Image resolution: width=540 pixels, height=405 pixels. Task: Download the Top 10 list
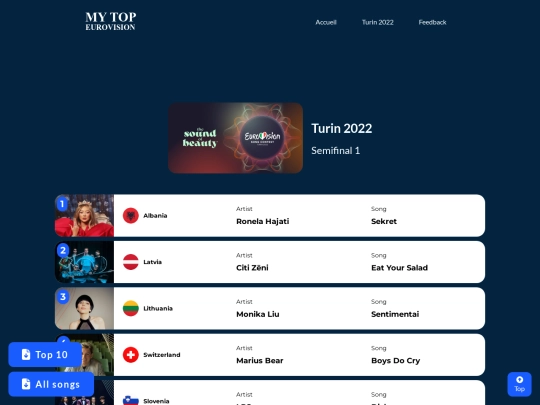click(45, 354)
